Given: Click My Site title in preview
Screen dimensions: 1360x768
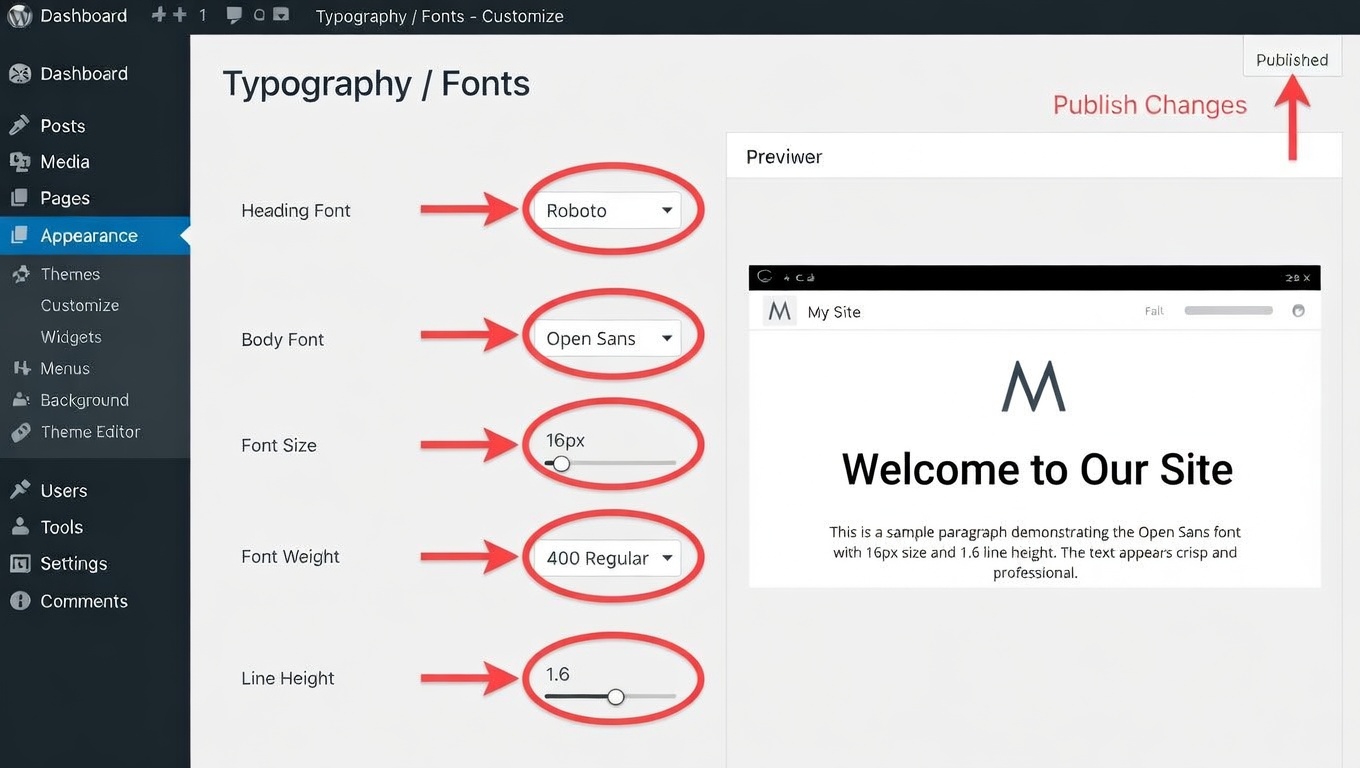Looking at the screenshot, I should pyautogui.click(x=834, y=312).
